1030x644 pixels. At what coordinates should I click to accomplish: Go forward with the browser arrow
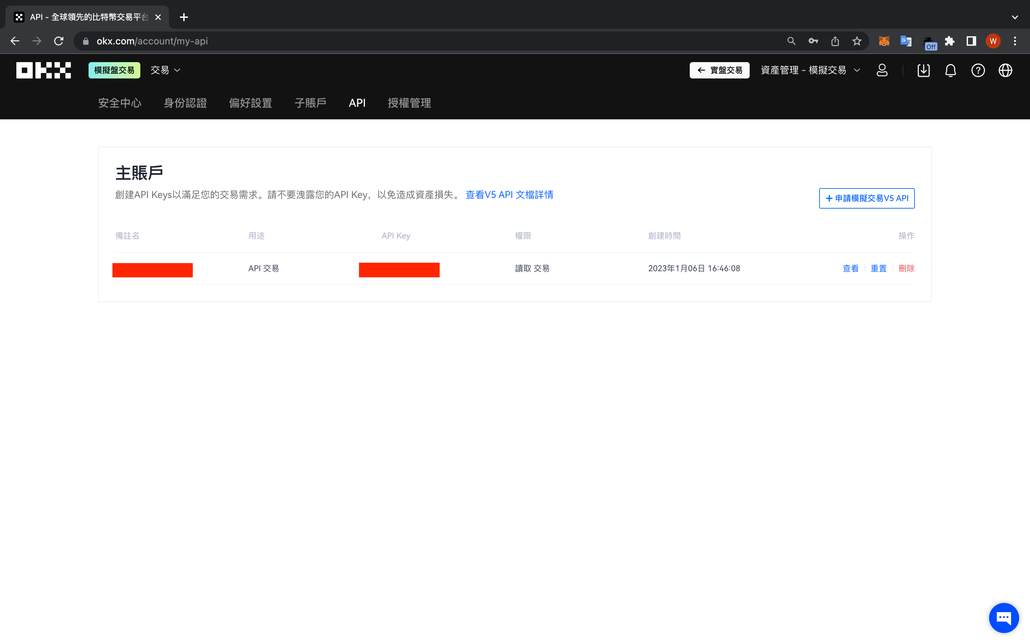[x=37, y=41]
